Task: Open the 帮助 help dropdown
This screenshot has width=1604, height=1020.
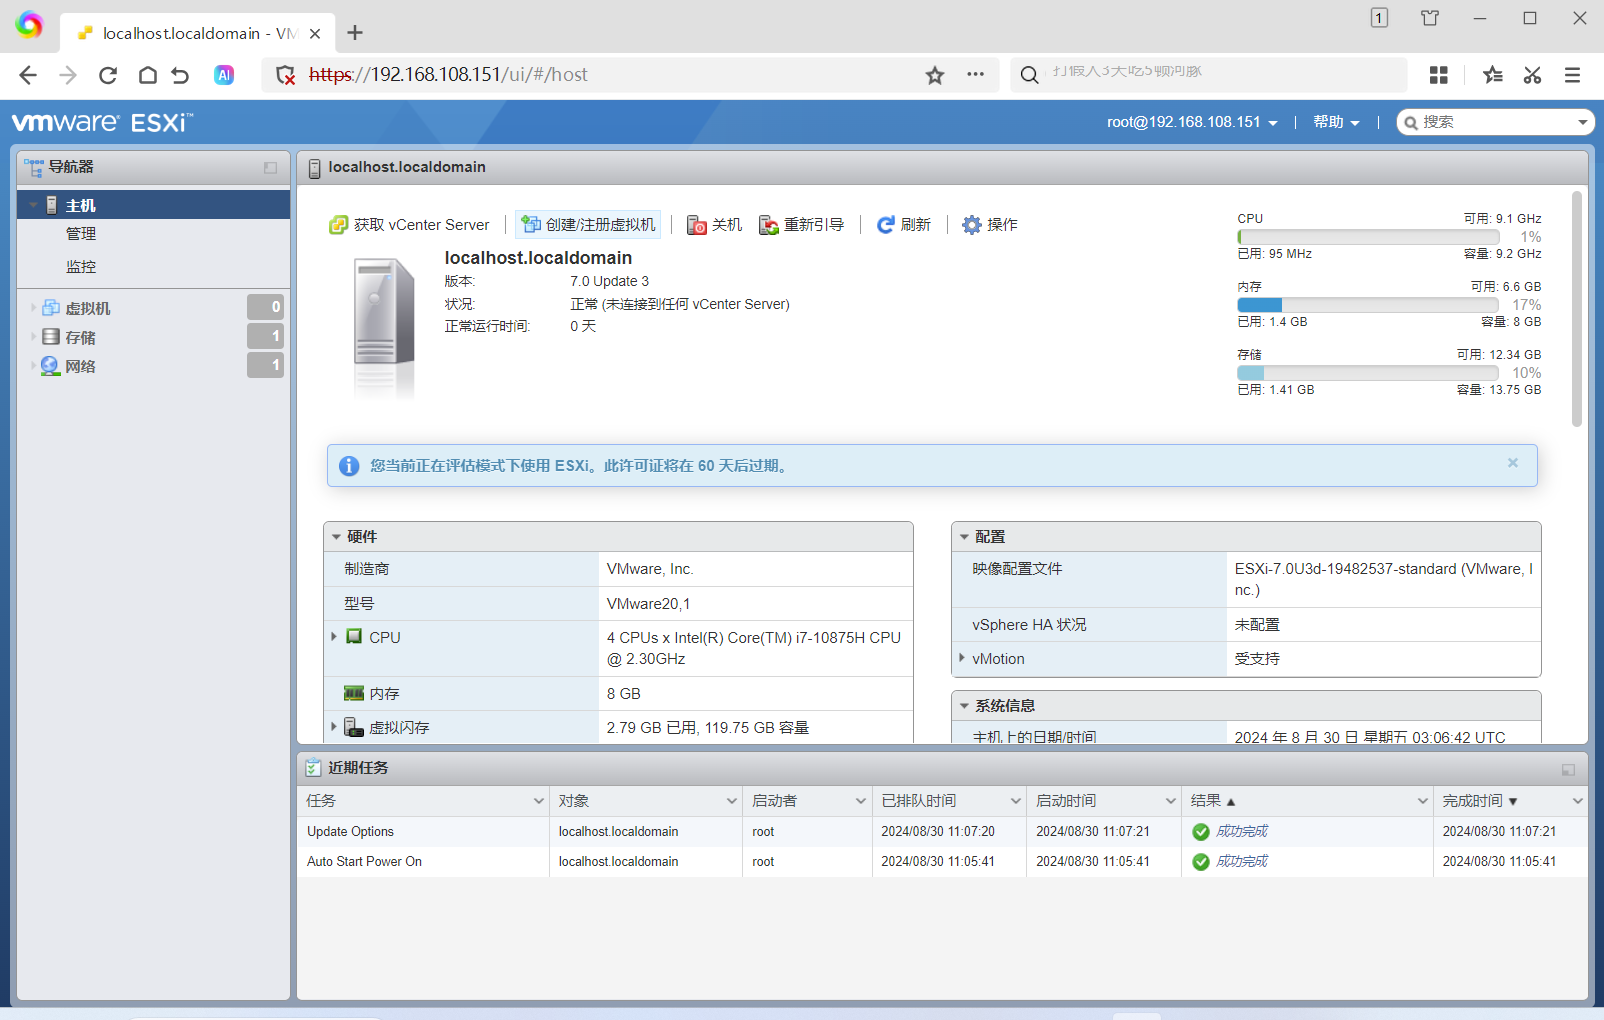Action: point(1336,122)
